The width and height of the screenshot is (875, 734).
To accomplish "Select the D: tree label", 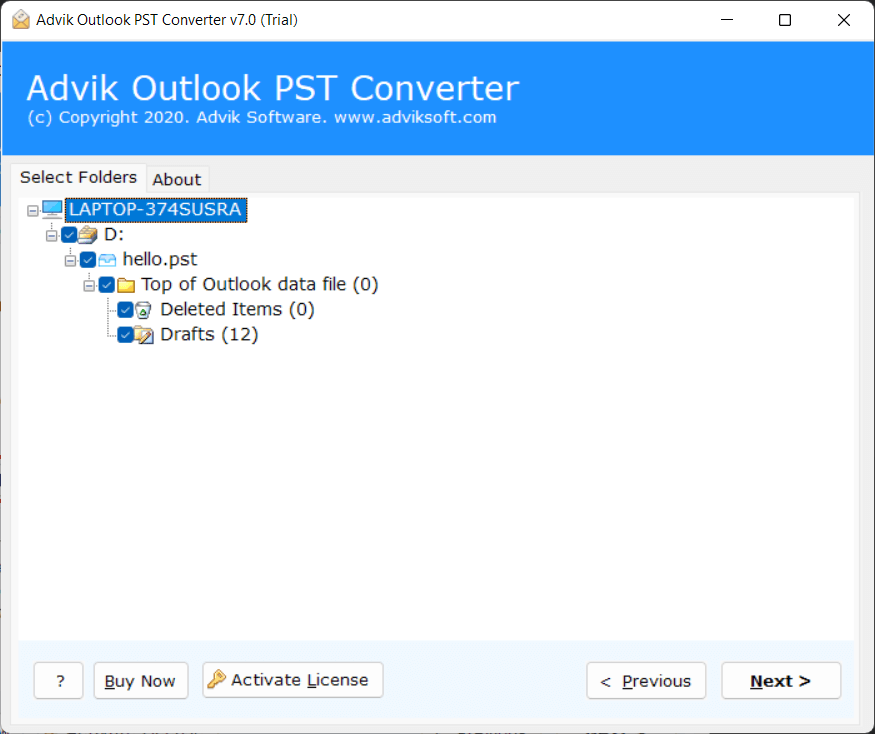I will pos(114,234).
